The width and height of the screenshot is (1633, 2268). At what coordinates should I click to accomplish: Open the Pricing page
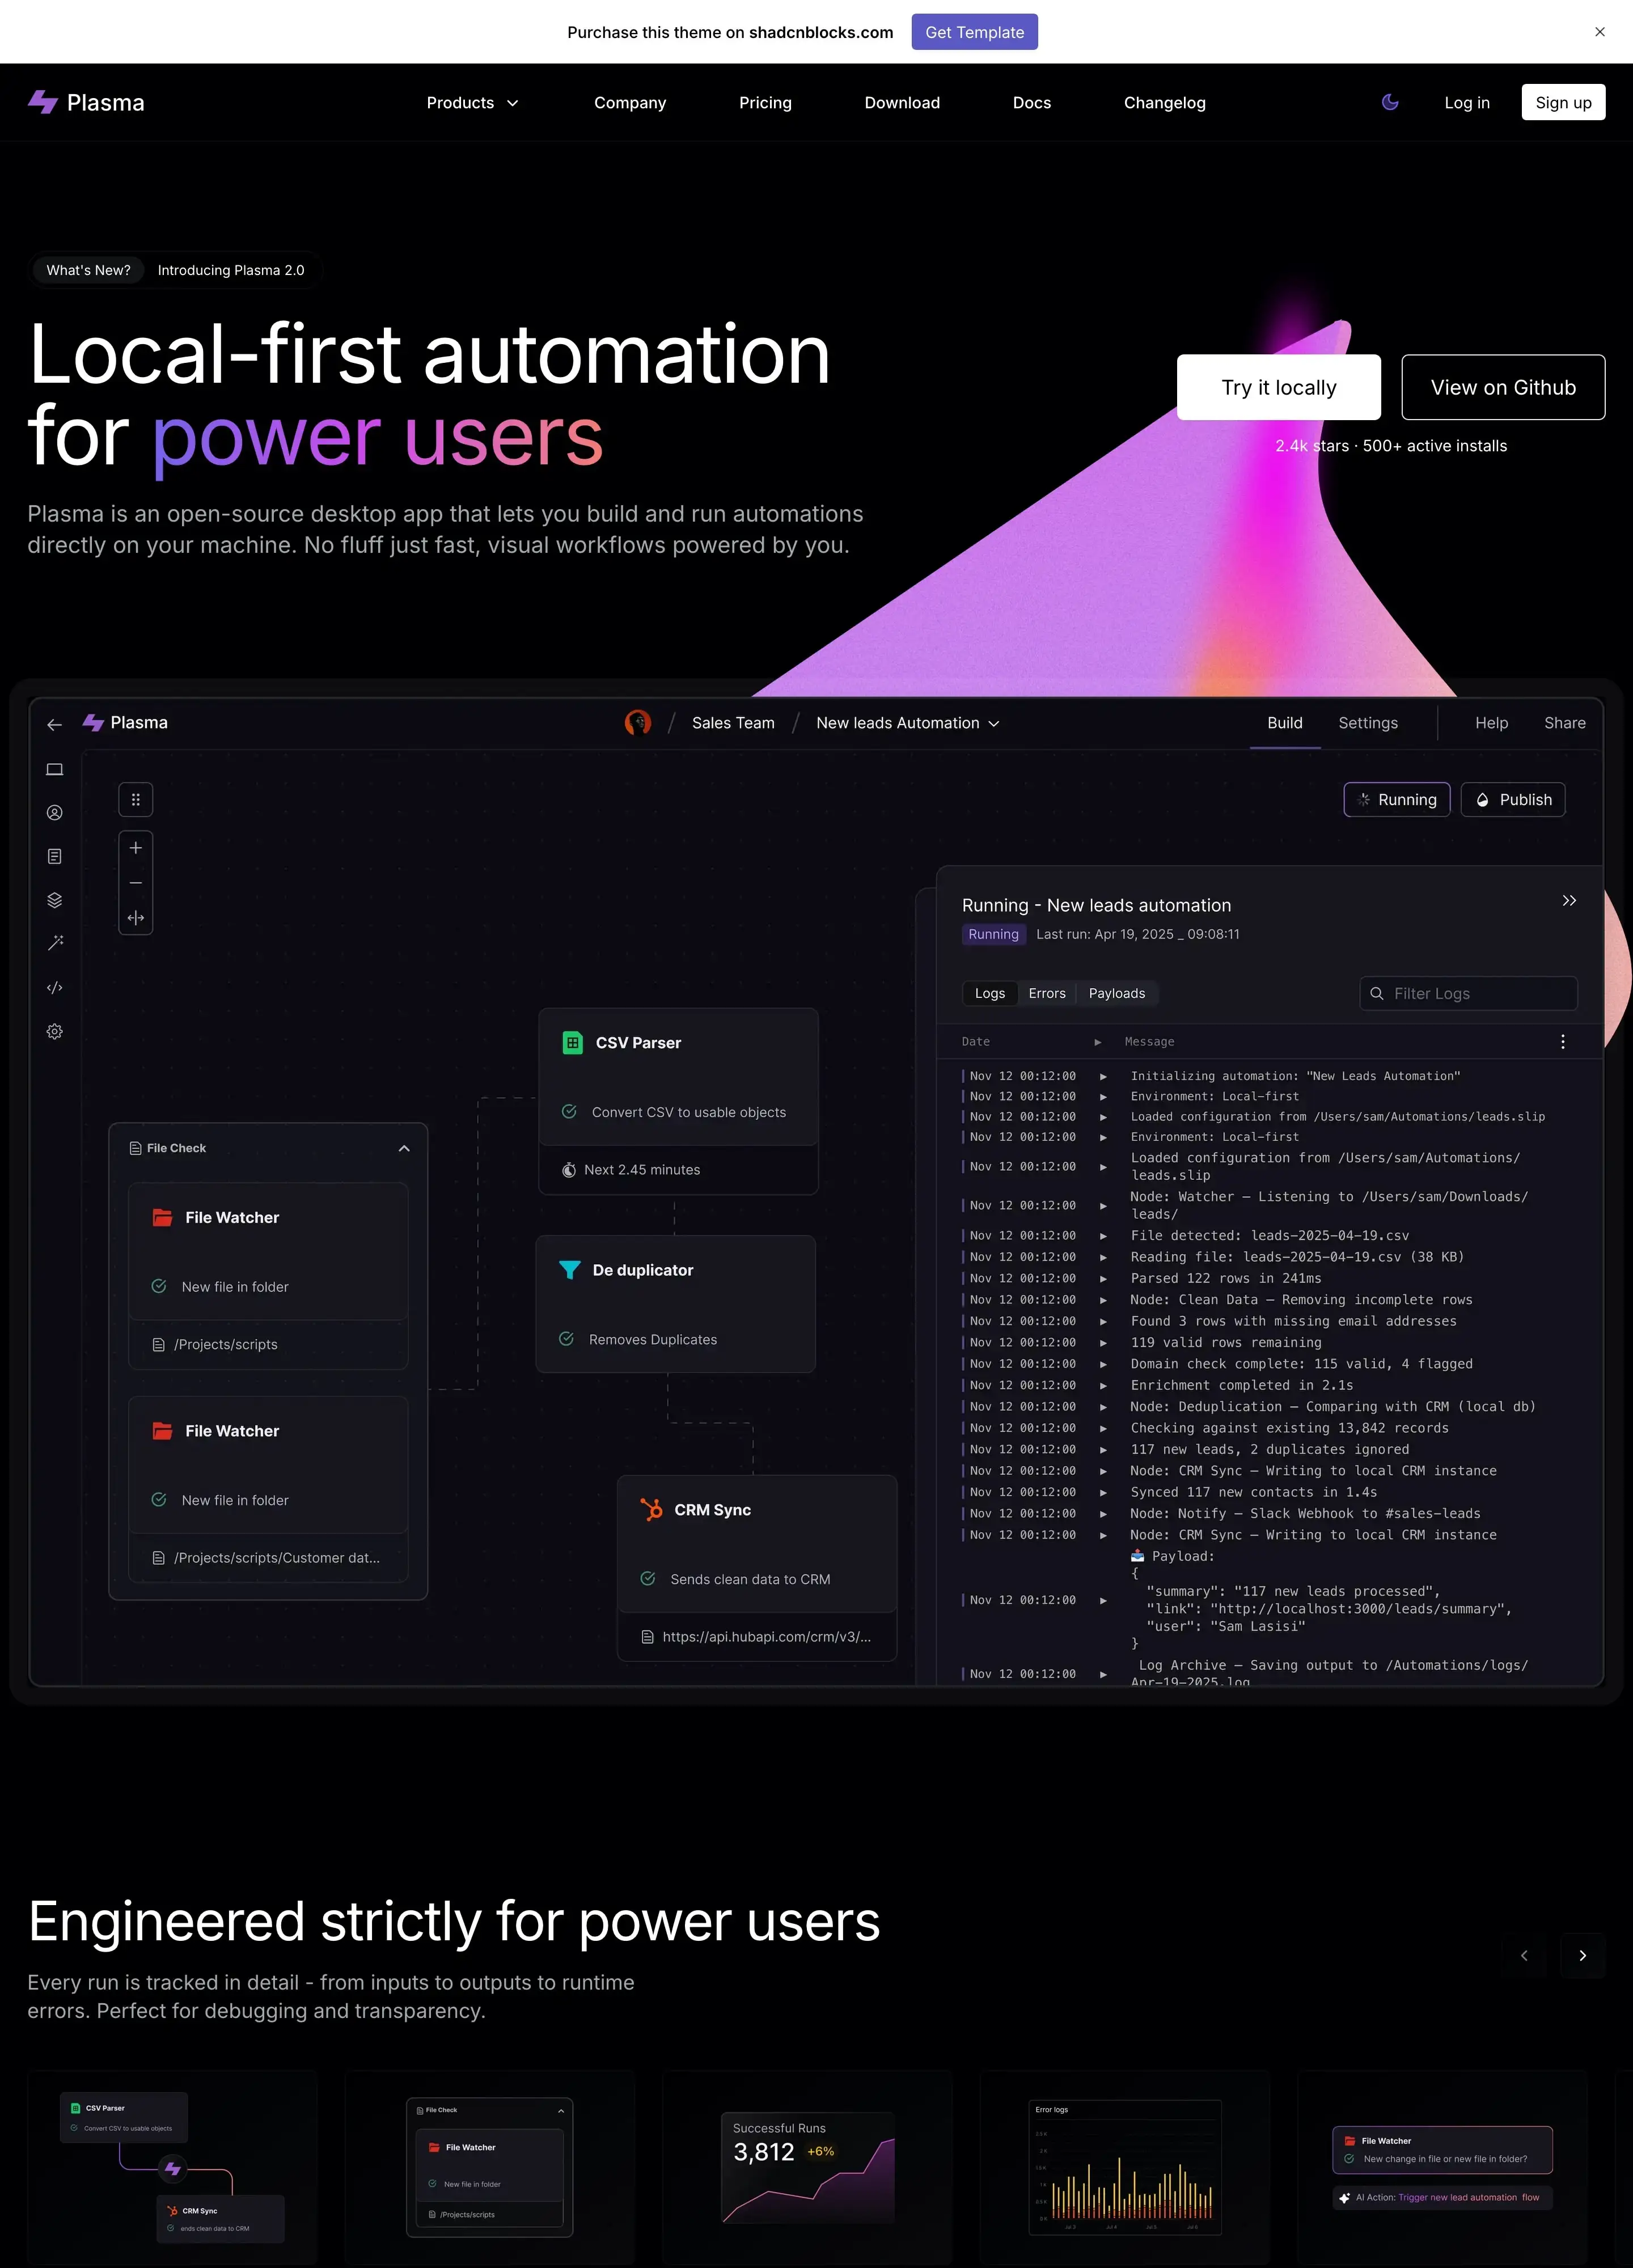[765, 103]
